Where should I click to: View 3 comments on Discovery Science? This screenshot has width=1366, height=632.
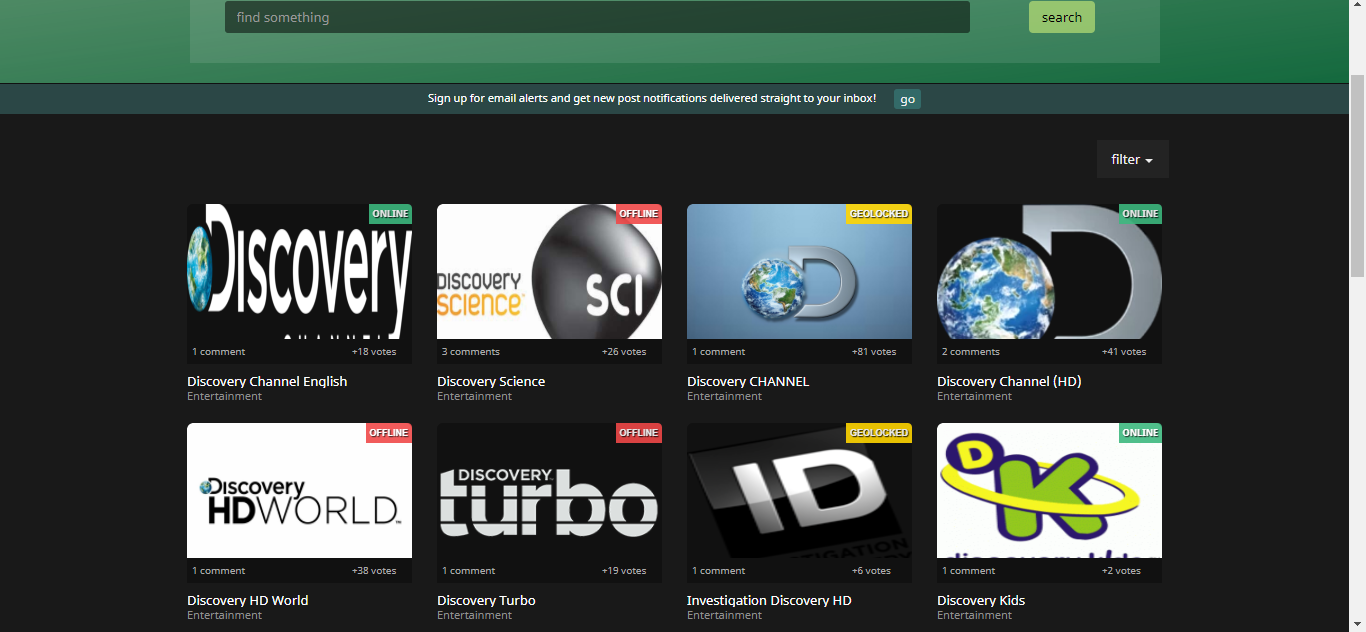pyautogui.click(x=471, y=352)
